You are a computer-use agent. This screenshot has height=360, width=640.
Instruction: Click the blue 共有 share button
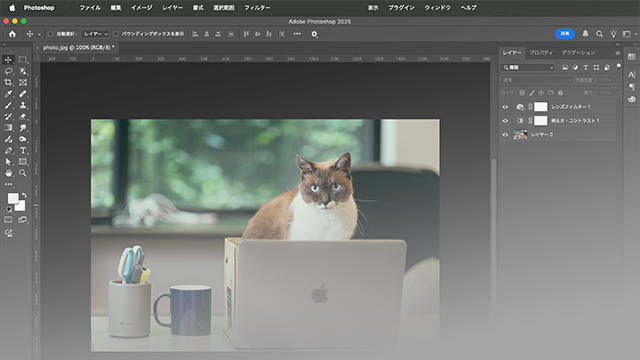click(x=565, y=34)
